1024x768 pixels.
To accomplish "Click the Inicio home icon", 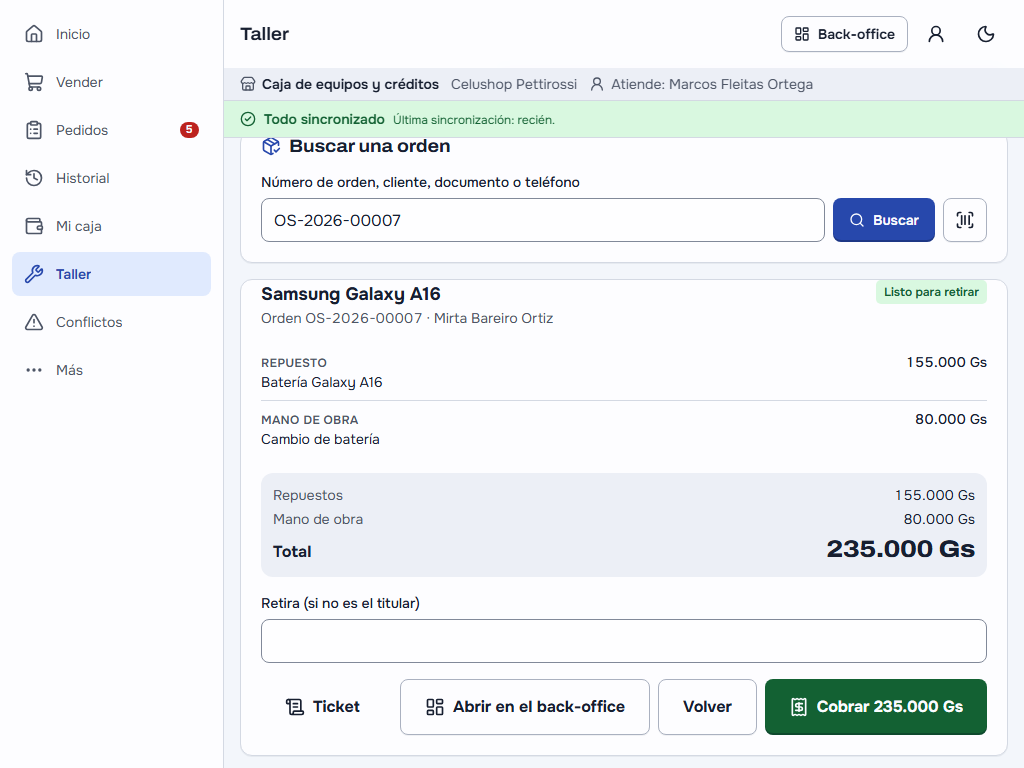I will [x=34, y=34].
